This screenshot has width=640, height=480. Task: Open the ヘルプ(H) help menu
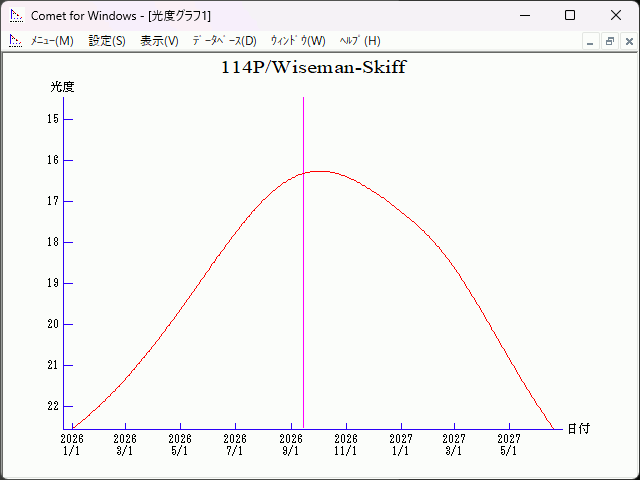tap(360, 41)
